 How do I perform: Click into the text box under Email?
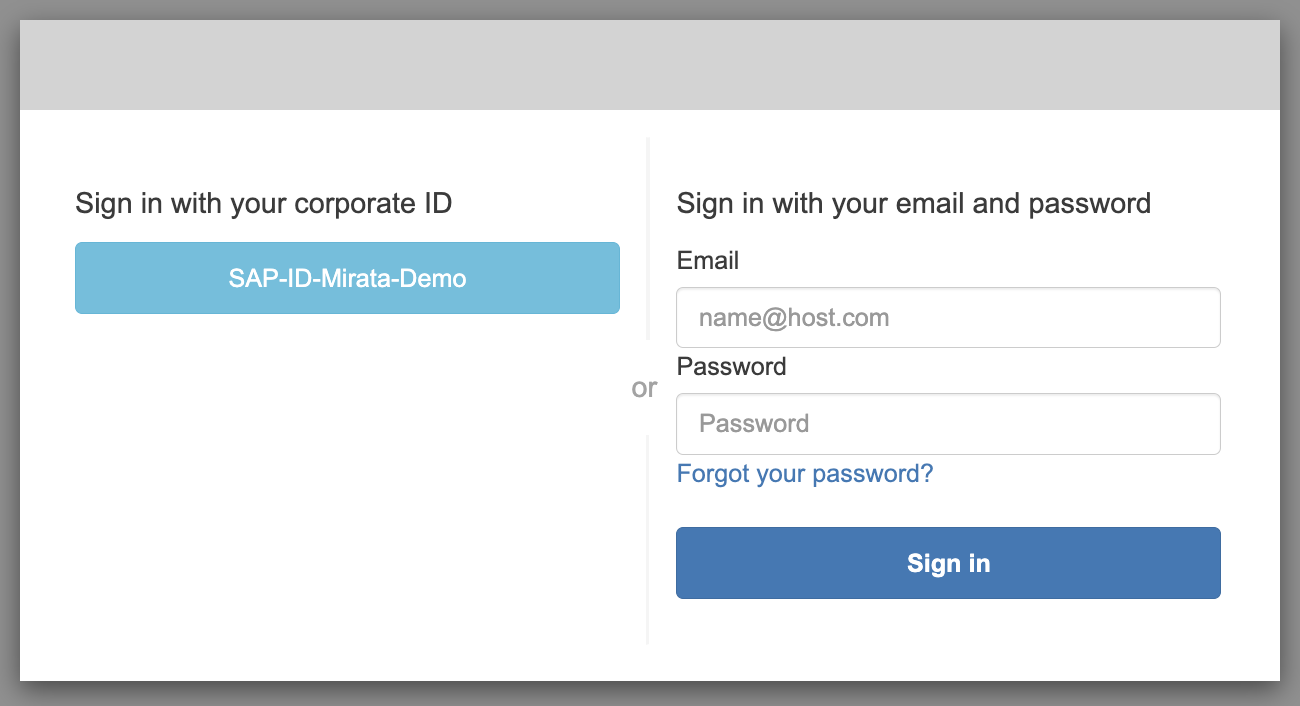point(948,318)
